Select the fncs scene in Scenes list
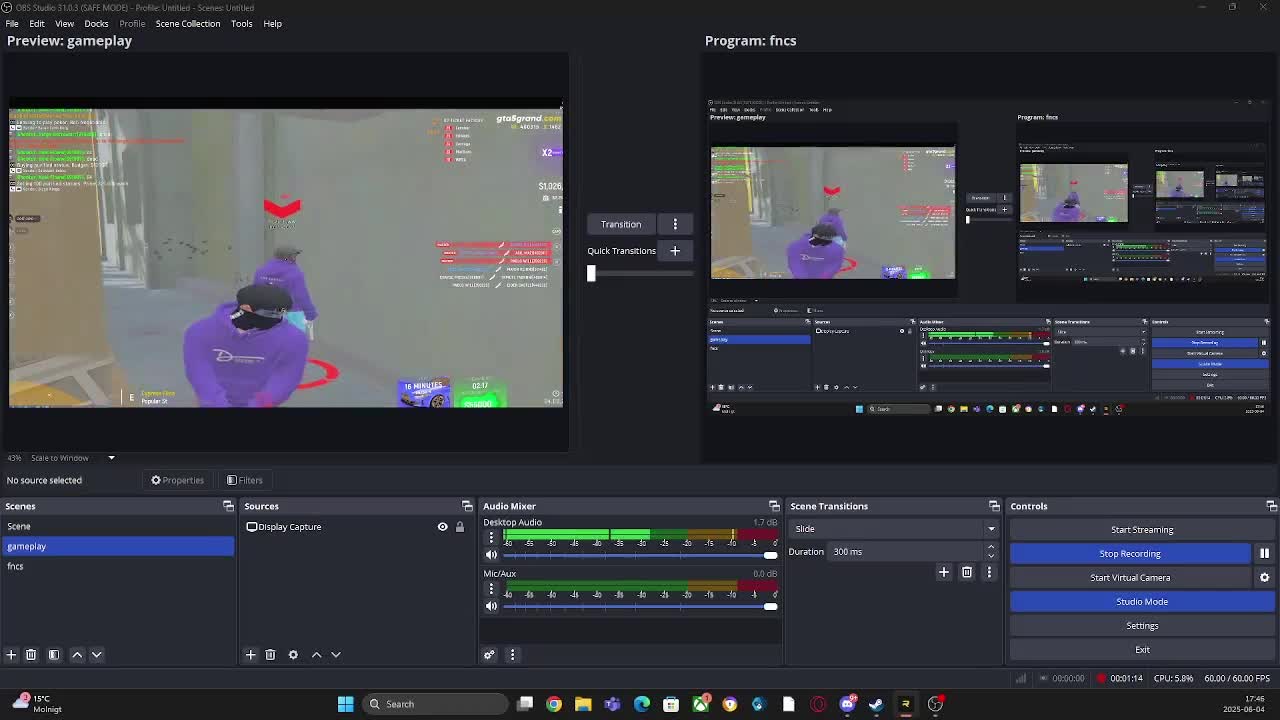Screen dimensions: 1280x720 click(x=15, y=566)
